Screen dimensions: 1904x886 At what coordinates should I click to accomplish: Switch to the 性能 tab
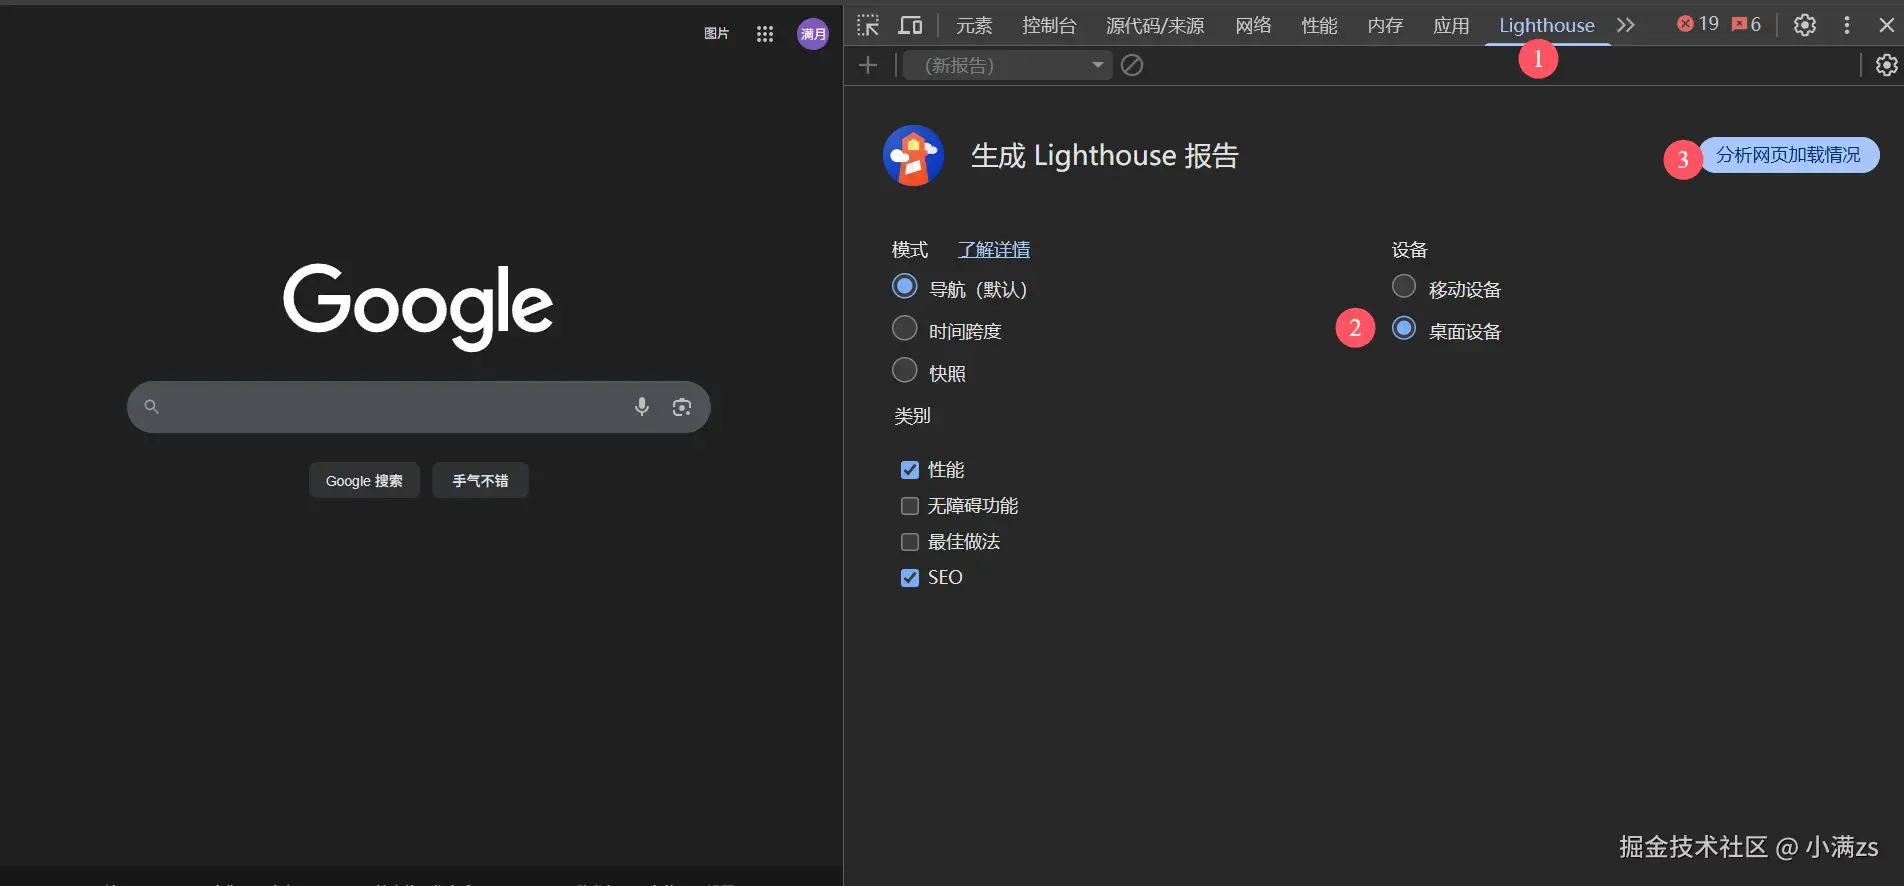(x=1319, y=25)
